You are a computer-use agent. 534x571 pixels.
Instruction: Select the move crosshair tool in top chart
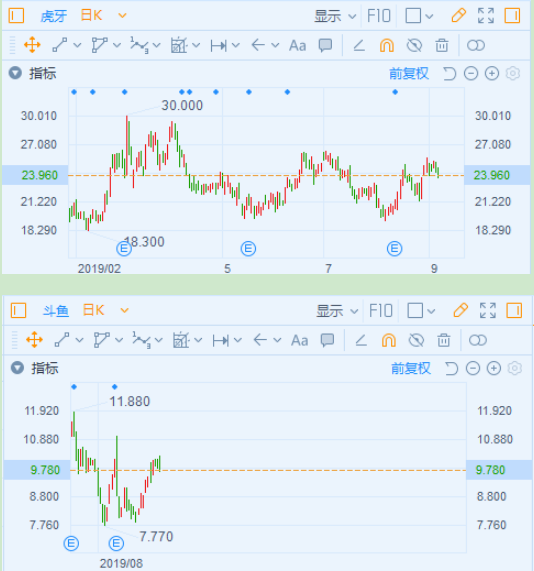(32, 46)
